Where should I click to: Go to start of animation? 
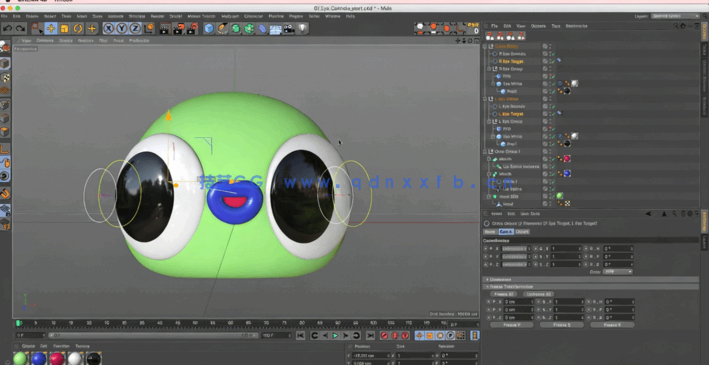(300, 335)
